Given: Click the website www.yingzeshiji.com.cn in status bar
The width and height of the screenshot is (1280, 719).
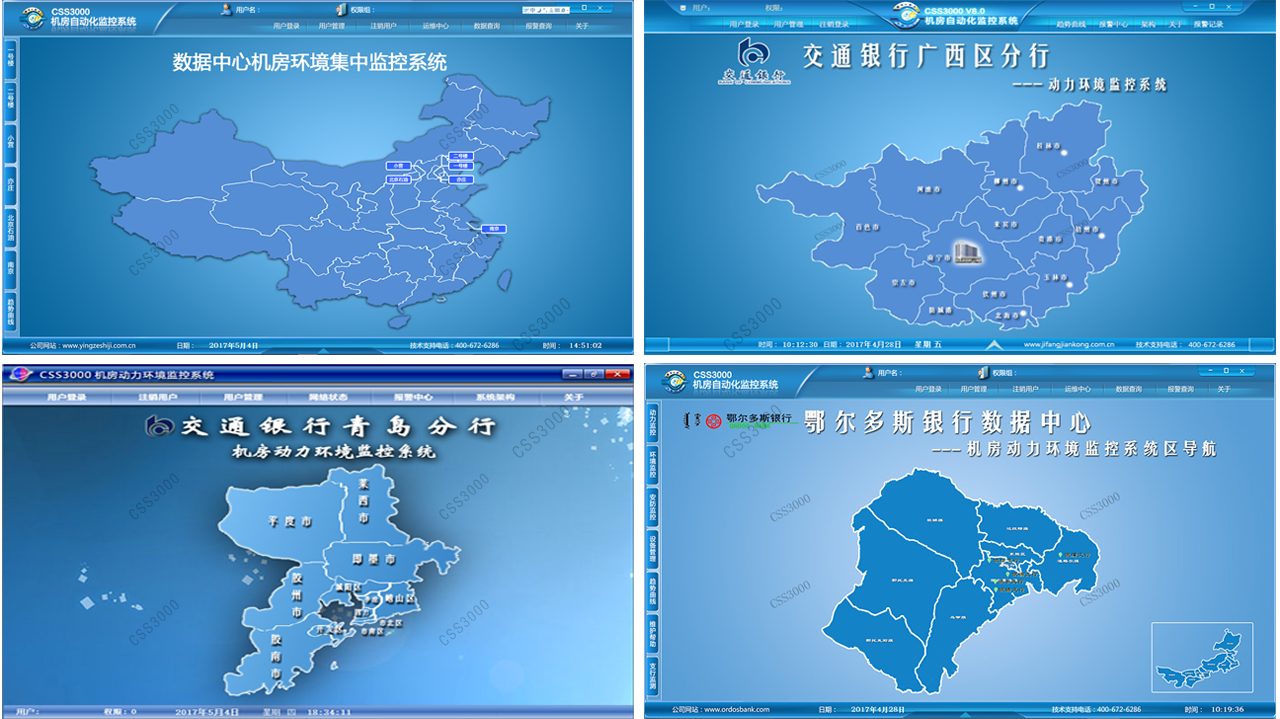Looking at the screenshot, I should click(98, 346).
